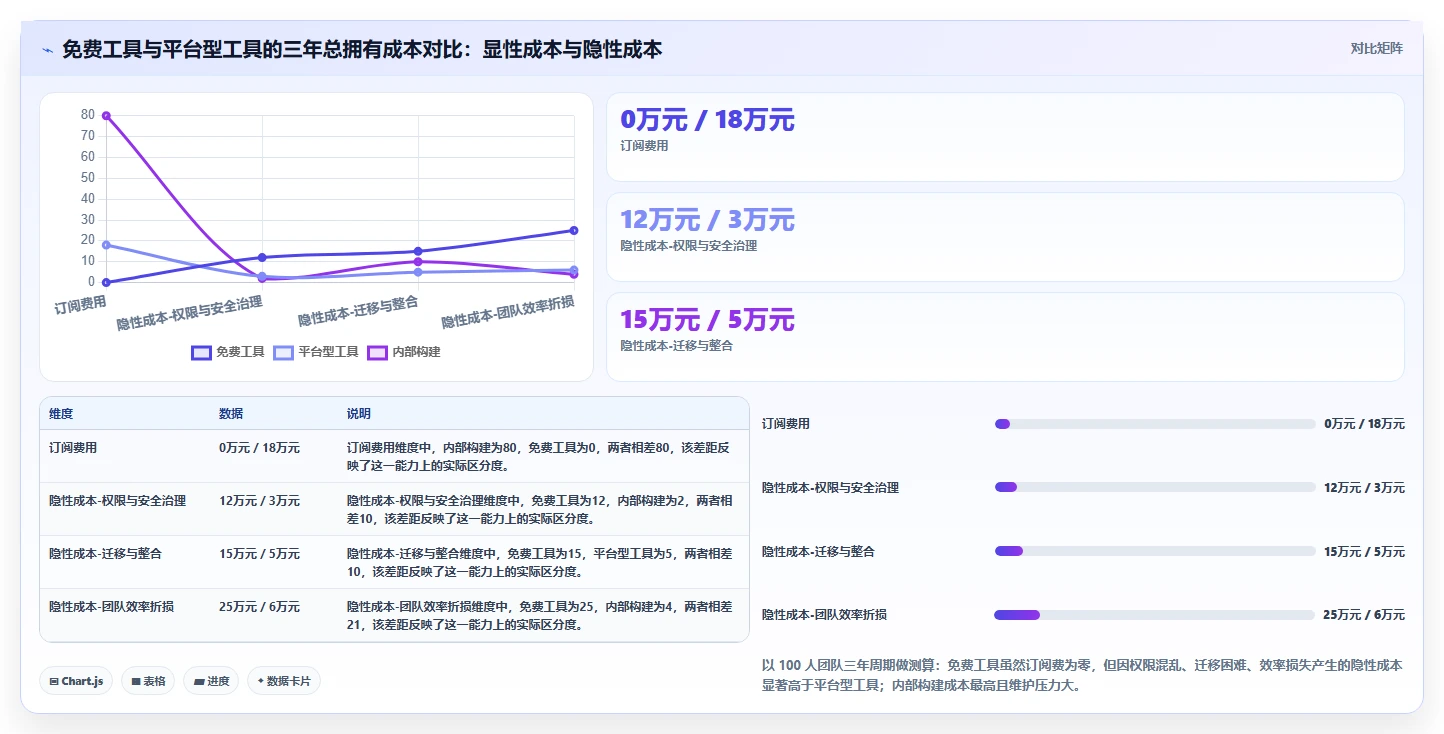1444x734 pixels.
Task: Click the 隐性成本-权限与安全治理 progress bar
Action: pyautogui.click(x=1155, y=487)
